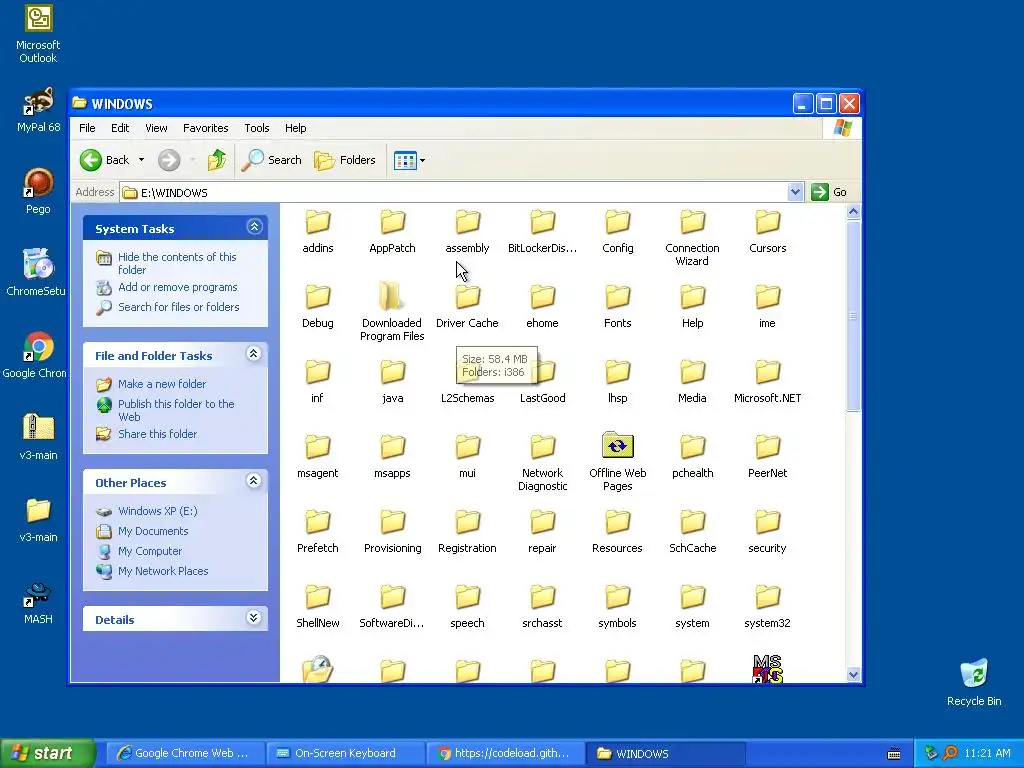The image size is (1024, 768).
Task: Open the Back history dropdown arrow
Action: [x=141, y=160]
